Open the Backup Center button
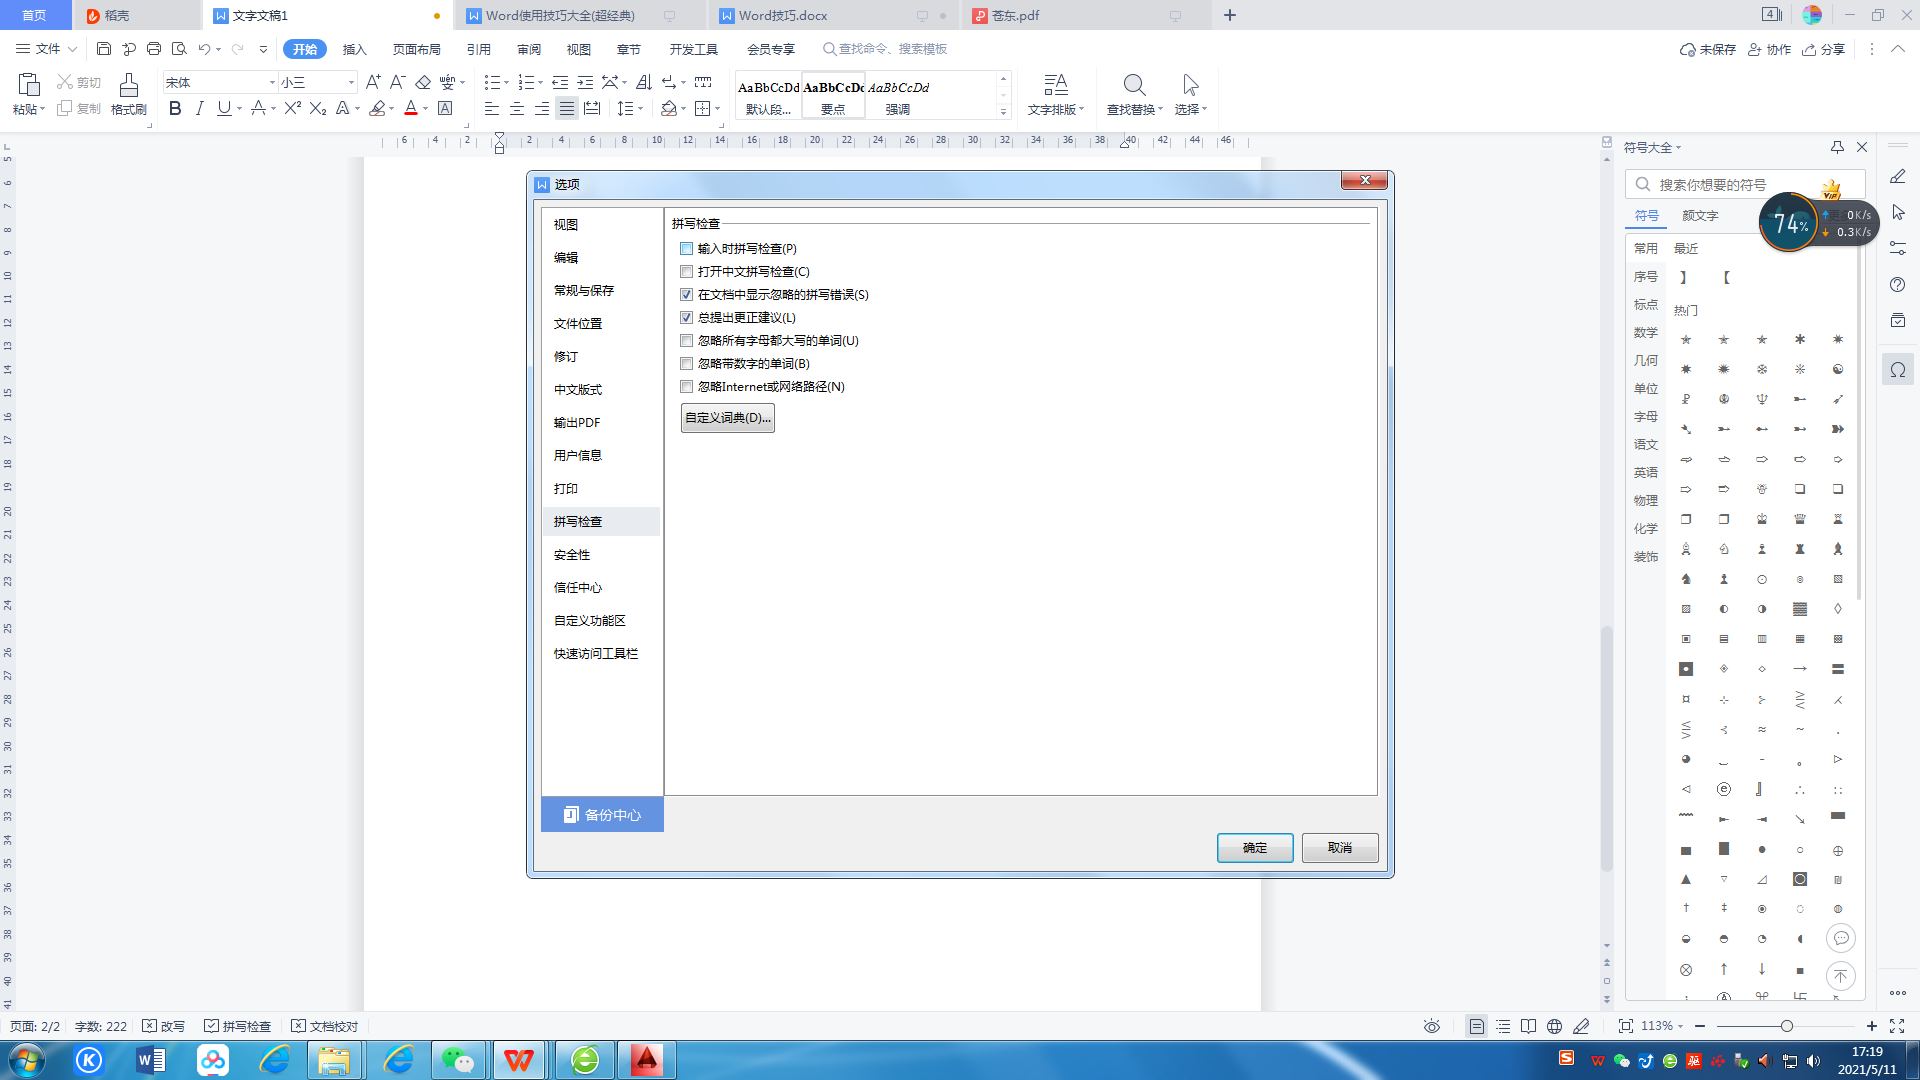Viewport: 1920px width, 1080px height. coord(602,815)
